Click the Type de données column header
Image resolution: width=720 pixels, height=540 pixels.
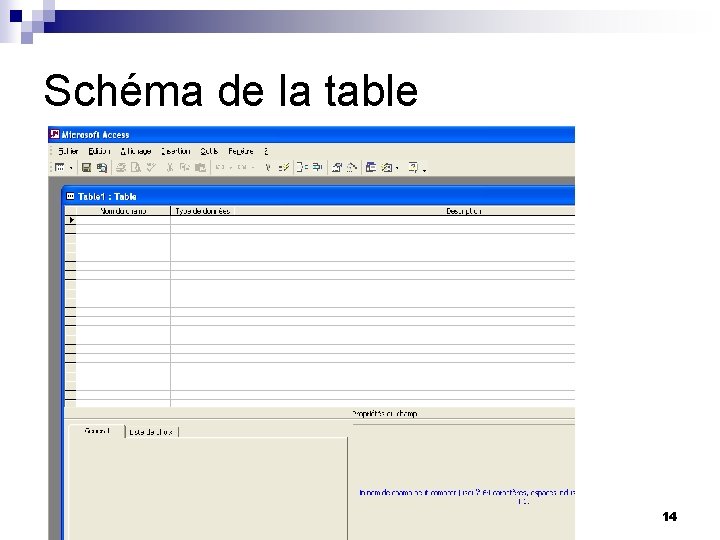(x=202, y=211)
